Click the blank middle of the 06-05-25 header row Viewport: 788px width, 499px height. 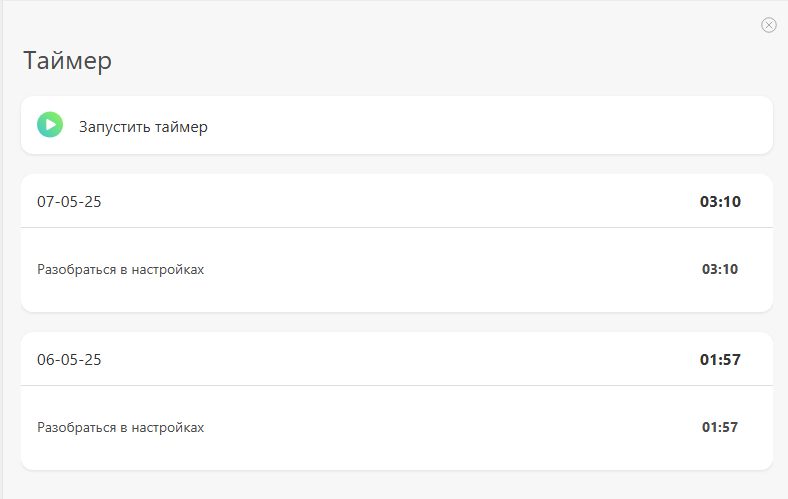point(397,360)
